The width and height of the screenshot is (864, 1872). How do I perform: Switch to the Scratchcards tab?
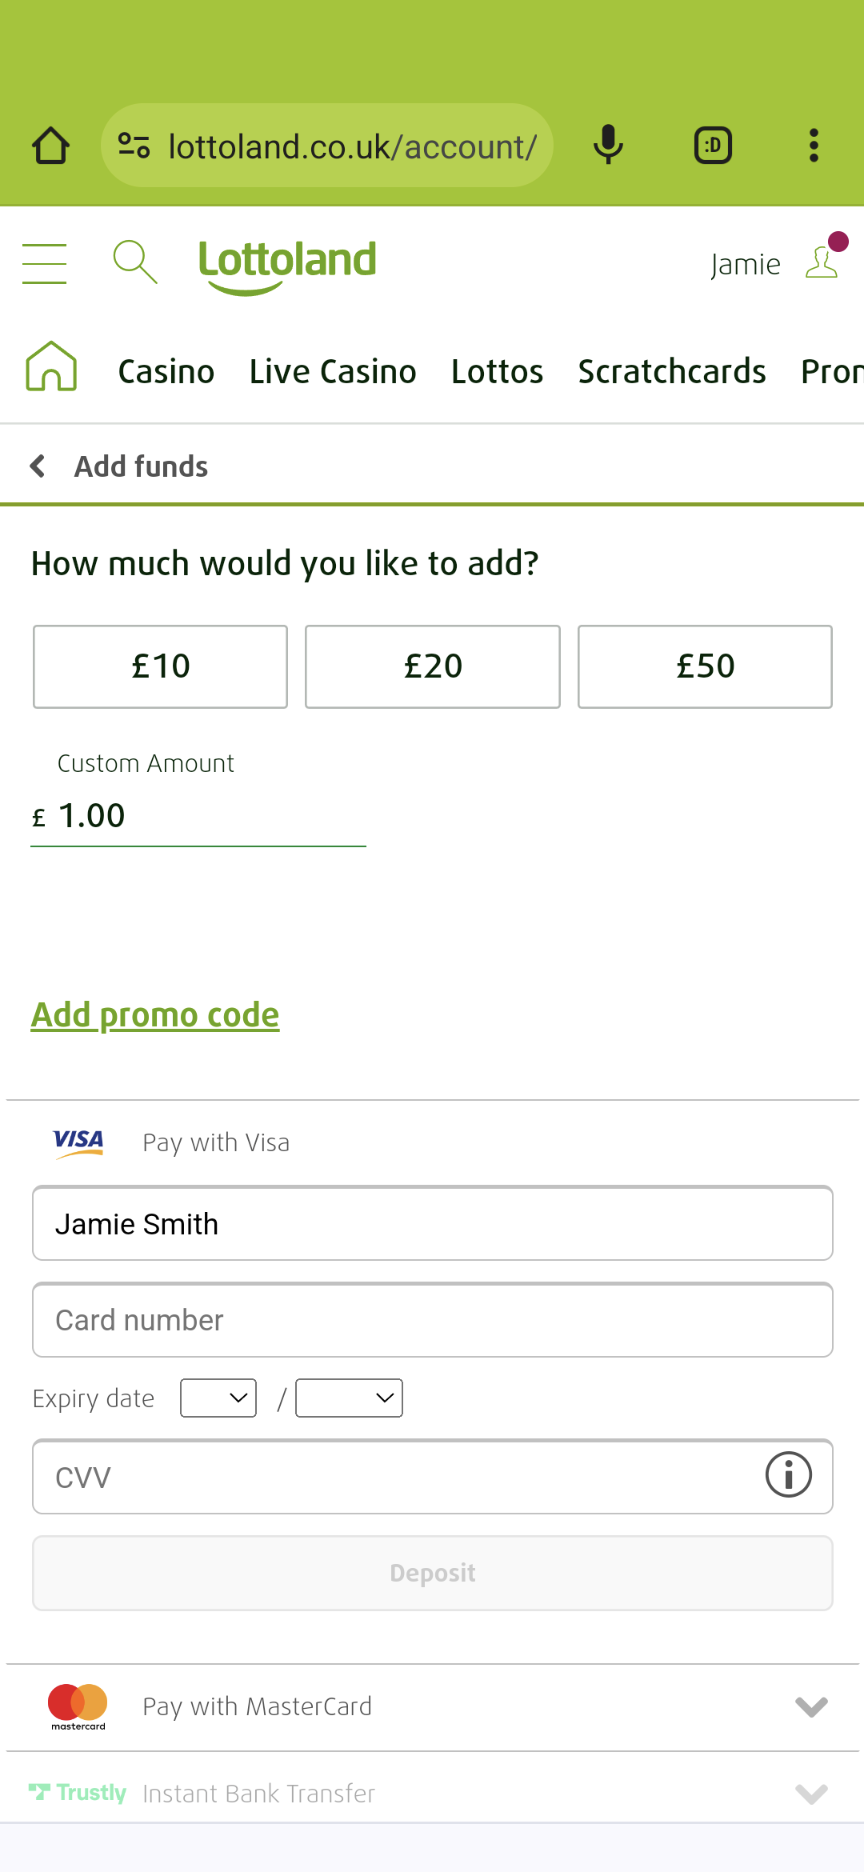tap(672, 372)
